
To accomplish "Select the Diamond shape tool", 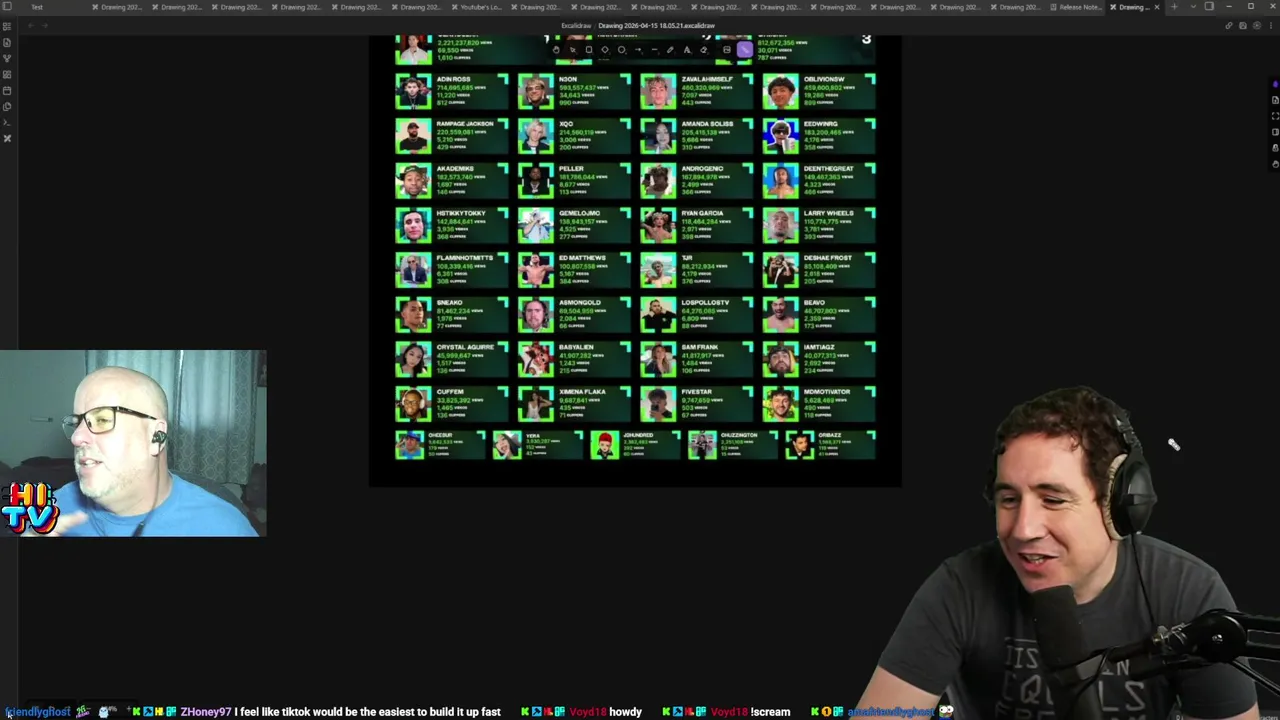I will click(605, 50).
